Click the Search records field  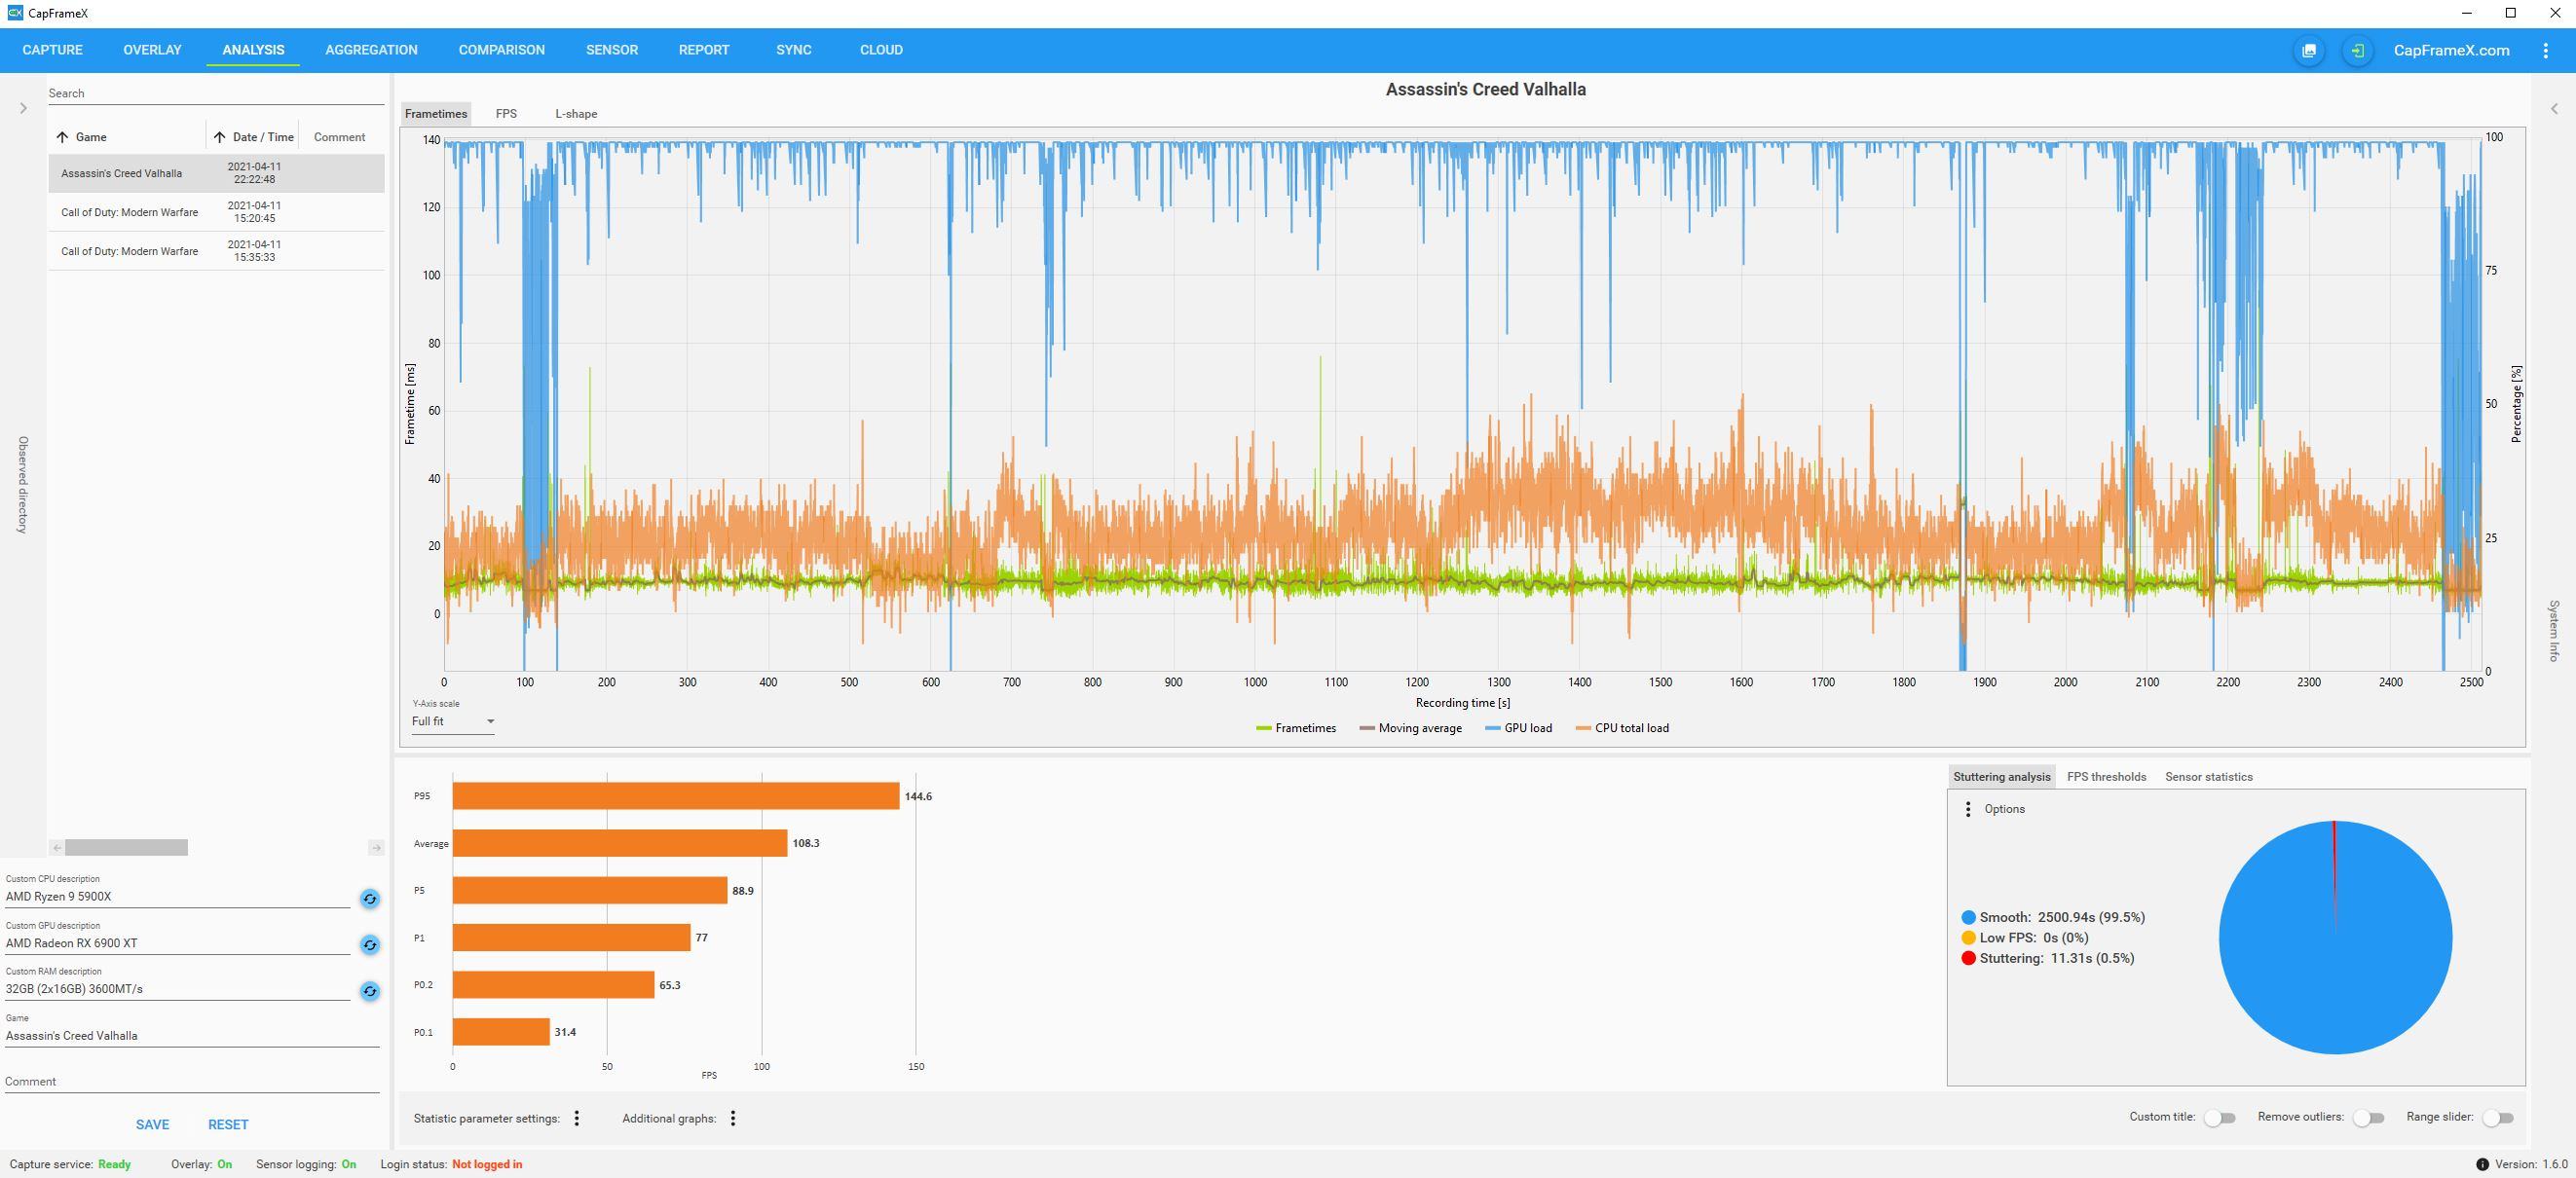[x=216, y=93]
